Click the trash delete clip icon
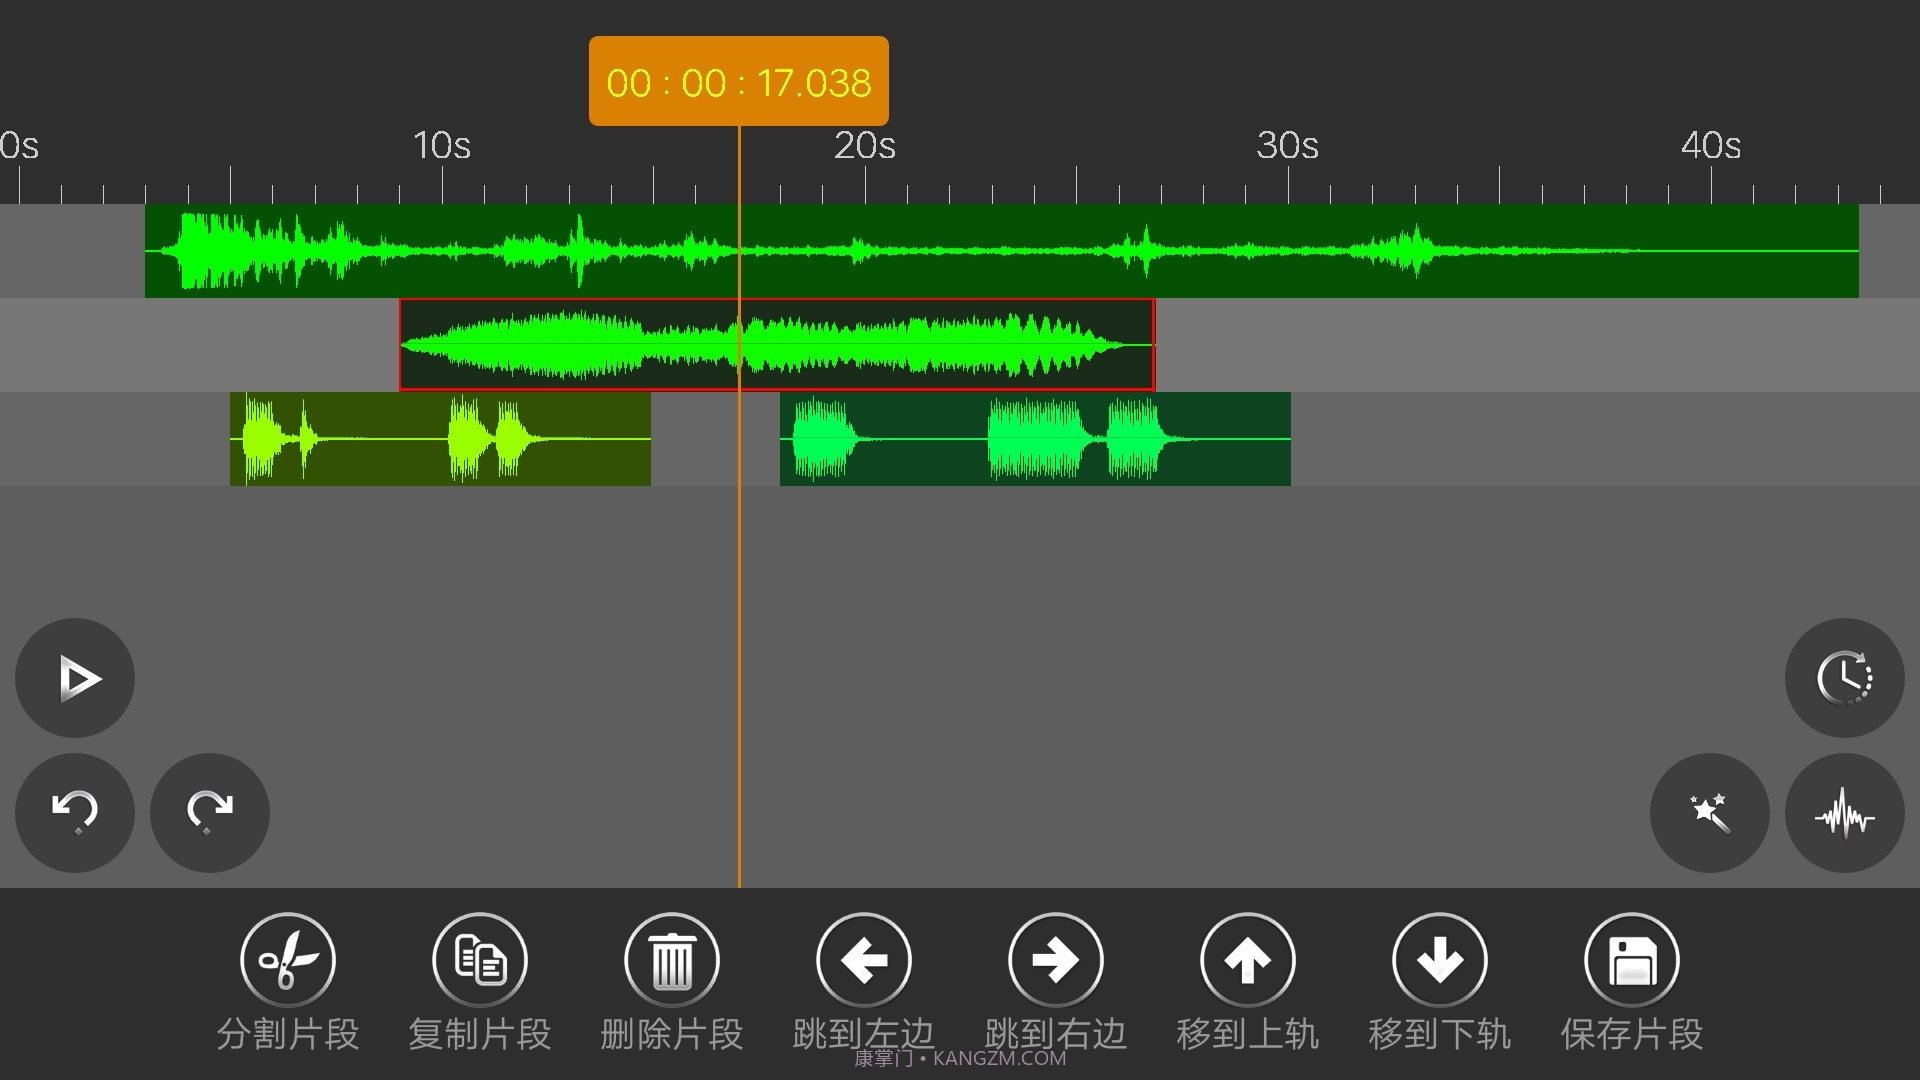This screenshot has width=1920, height=1080. (x=672, y=960)
